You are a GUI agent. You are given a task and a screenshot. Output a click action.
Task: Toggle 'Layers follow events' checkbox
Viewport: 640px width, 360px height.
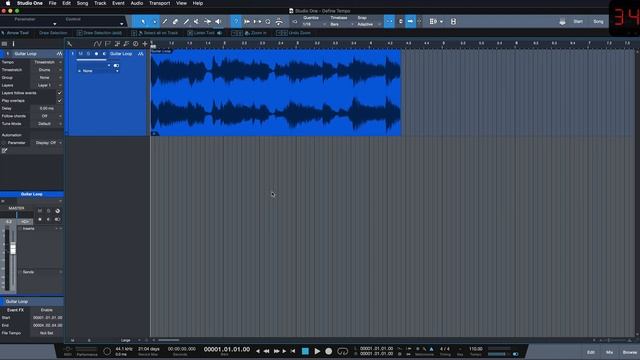pos(60,93)
